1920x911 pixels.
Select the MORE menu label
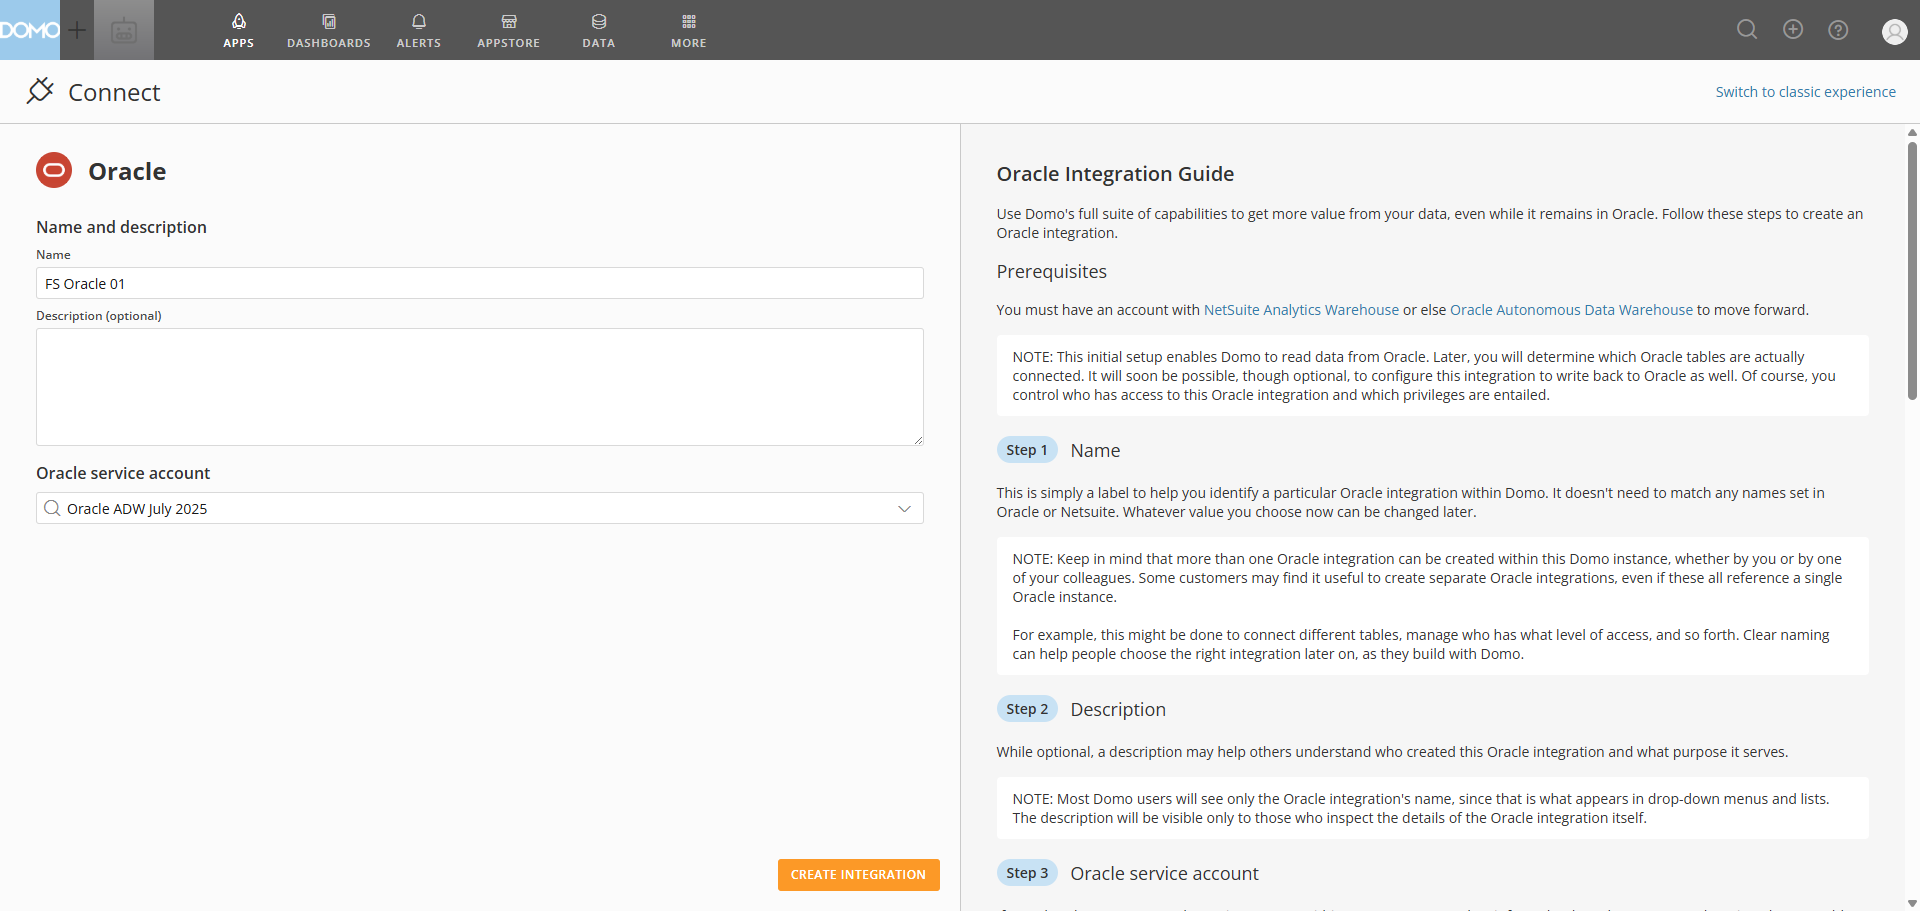click(689, 43)
